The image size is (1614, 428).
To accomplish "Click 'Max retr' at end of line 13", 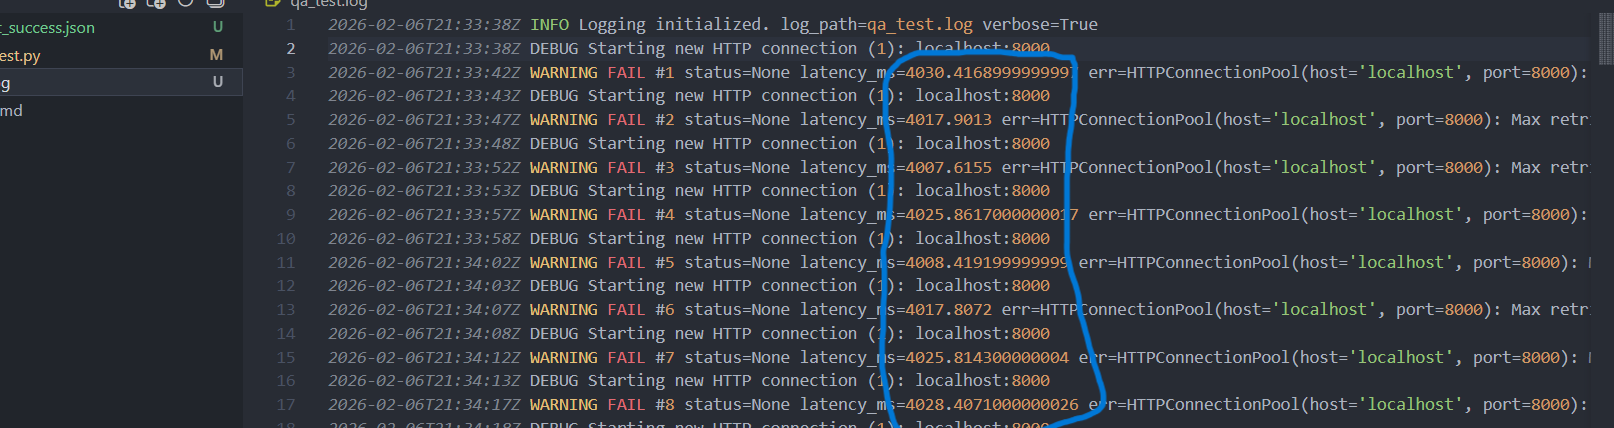I will [1549, 309].
